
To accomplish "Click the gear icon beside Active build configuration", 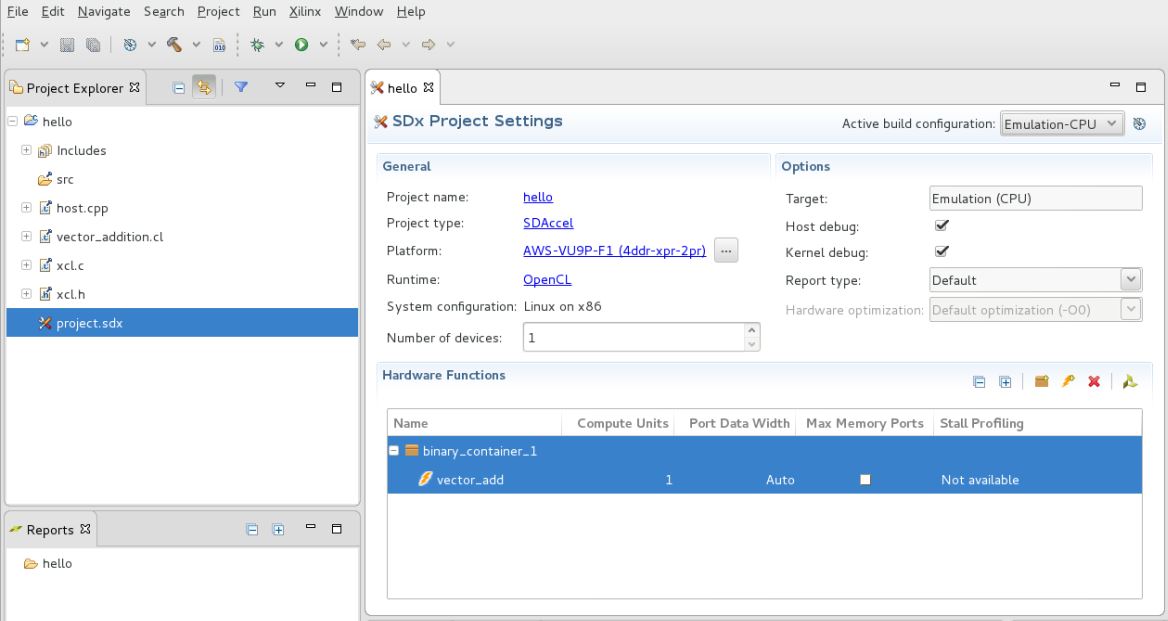I will [1140, 124].
